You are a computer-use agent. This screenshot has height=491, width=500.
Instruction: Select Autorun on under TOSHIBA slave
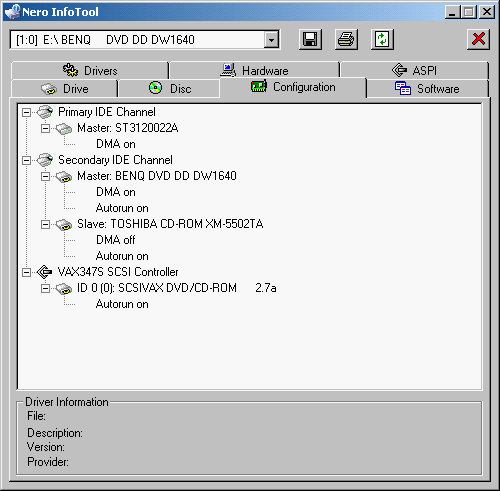(x=122, y=256)
